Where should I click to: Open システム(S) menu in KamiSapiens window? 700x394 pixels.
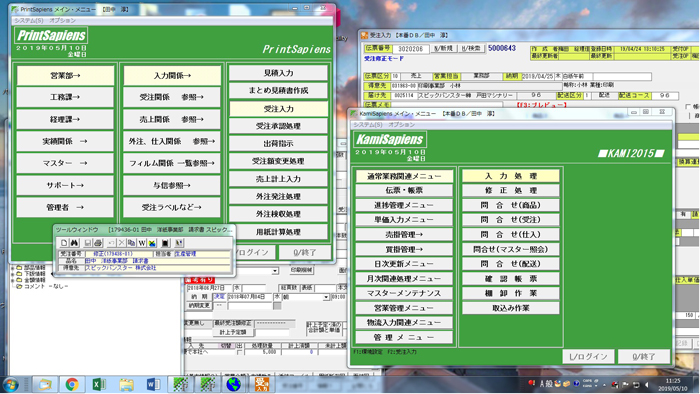pyautogui.click(x=368, y=125)
